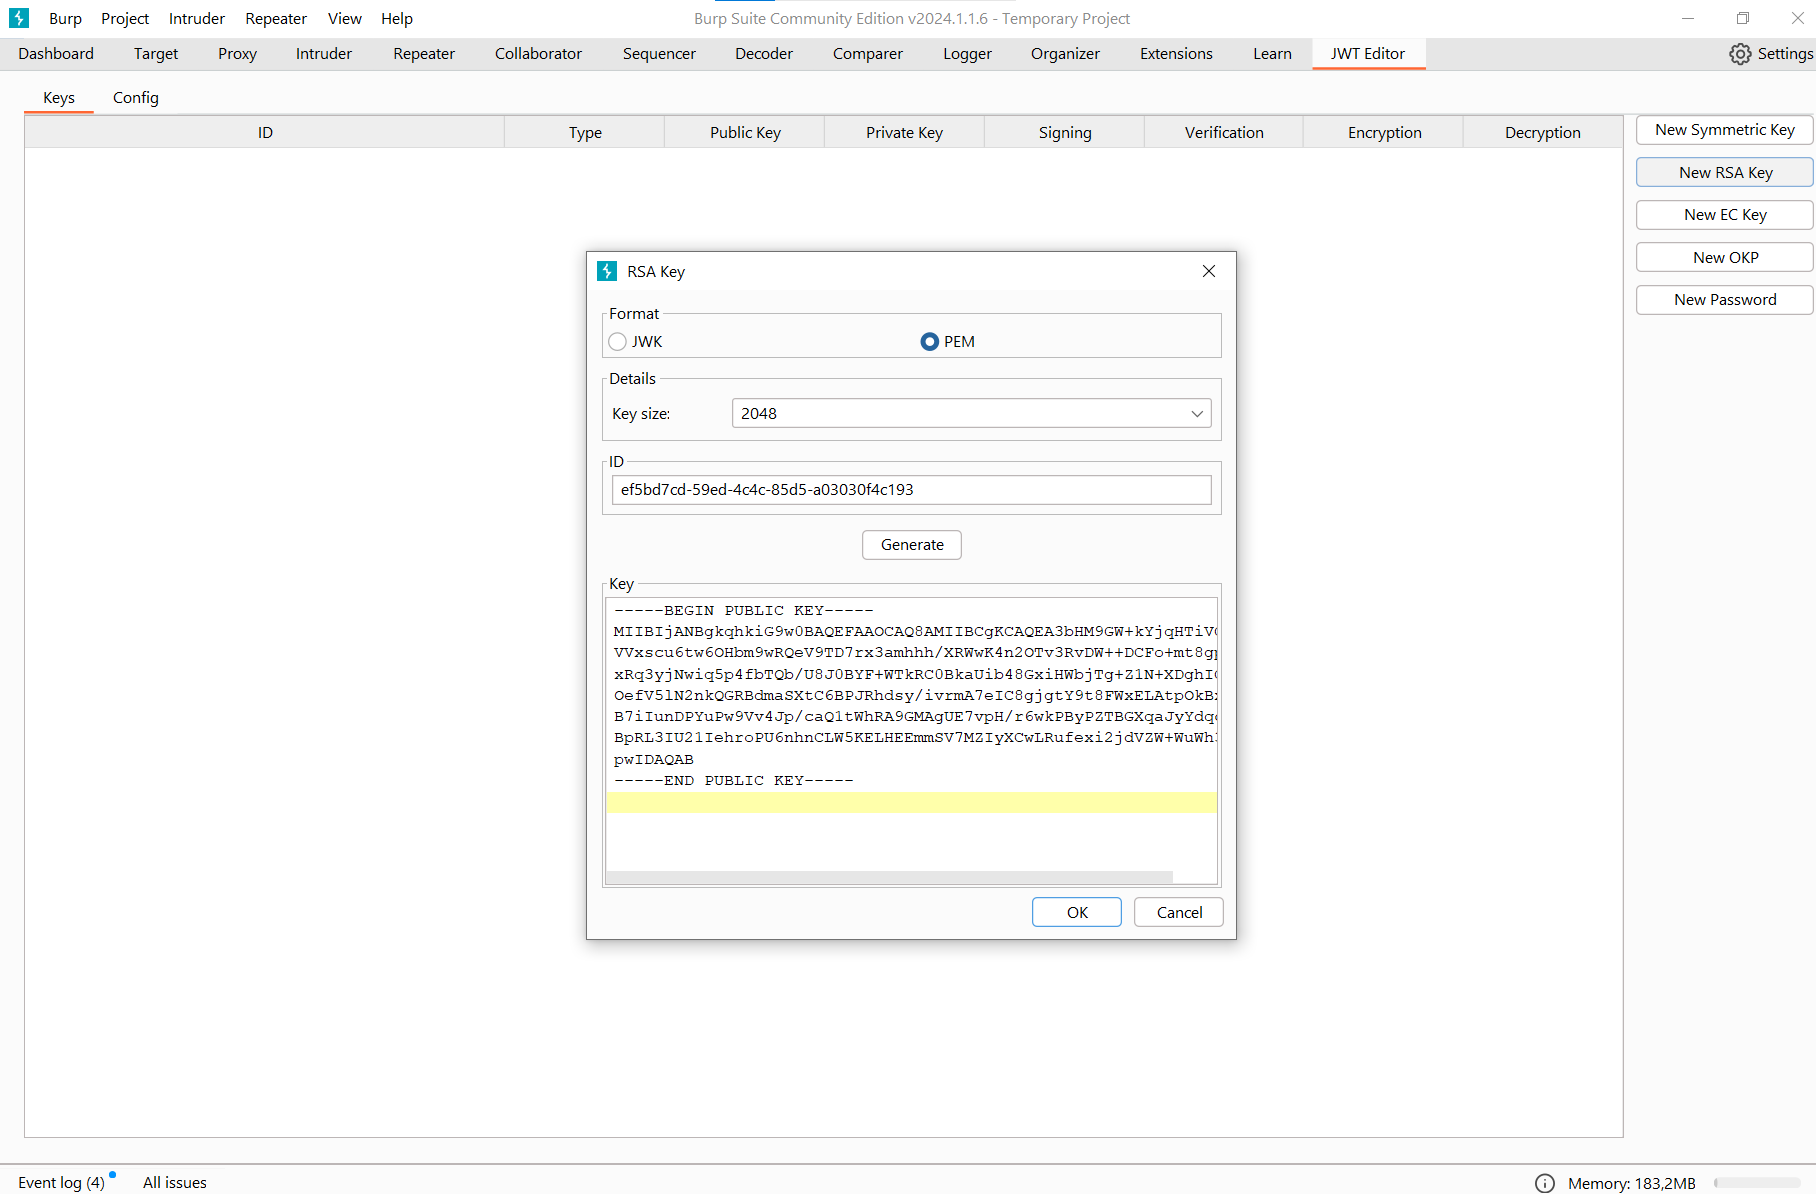1816x1194 pixels.
Task: Close the RSA Key dialog with X
Action: [x=1209, y=271]
